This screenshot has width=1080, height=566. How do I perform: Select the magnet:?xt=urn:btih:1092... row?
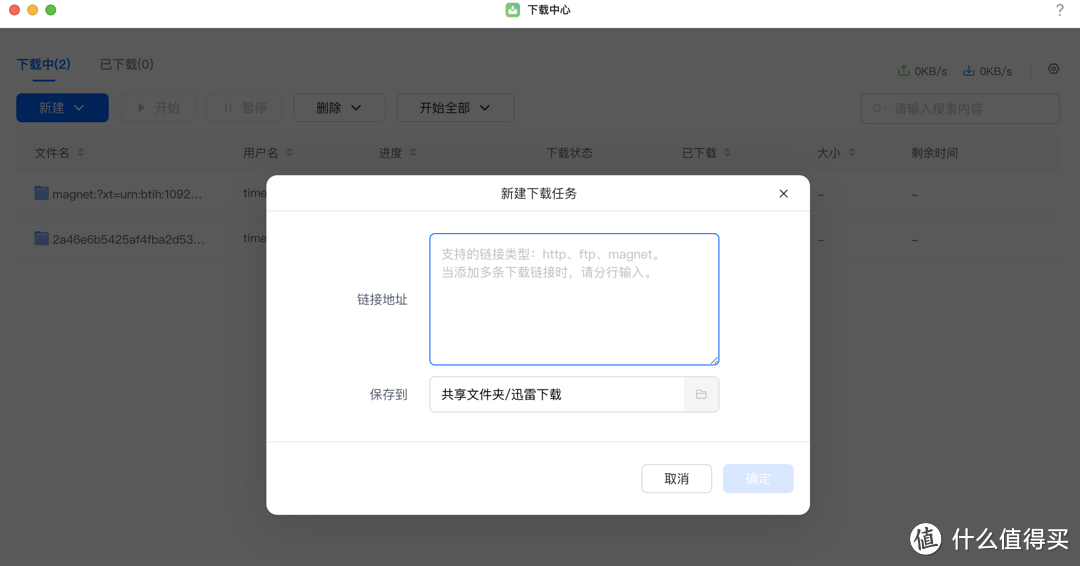pos(537,194)
